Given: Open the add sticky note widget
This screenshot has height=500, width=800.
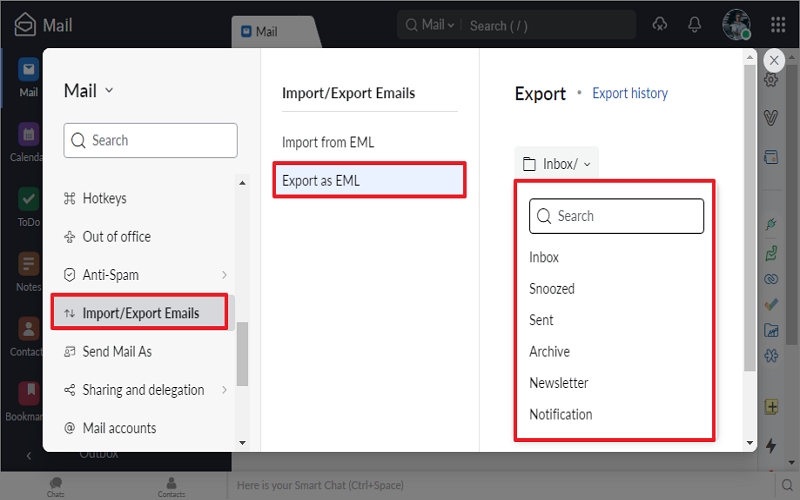Looking at the screenshot, I should [771, 407].
